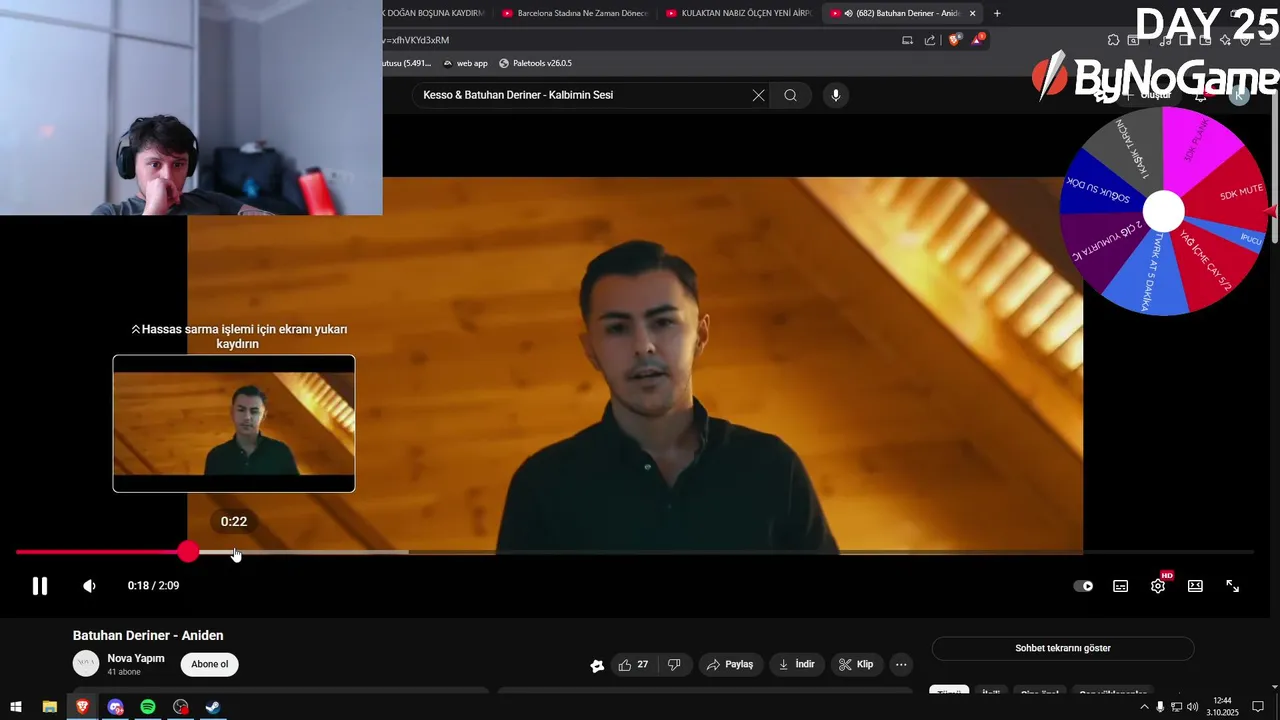Switch to DOĞAN BOŞUNA KAYDIRM tab
The height and width of the screenshot is (720, 1280).
tap(434, 13)
